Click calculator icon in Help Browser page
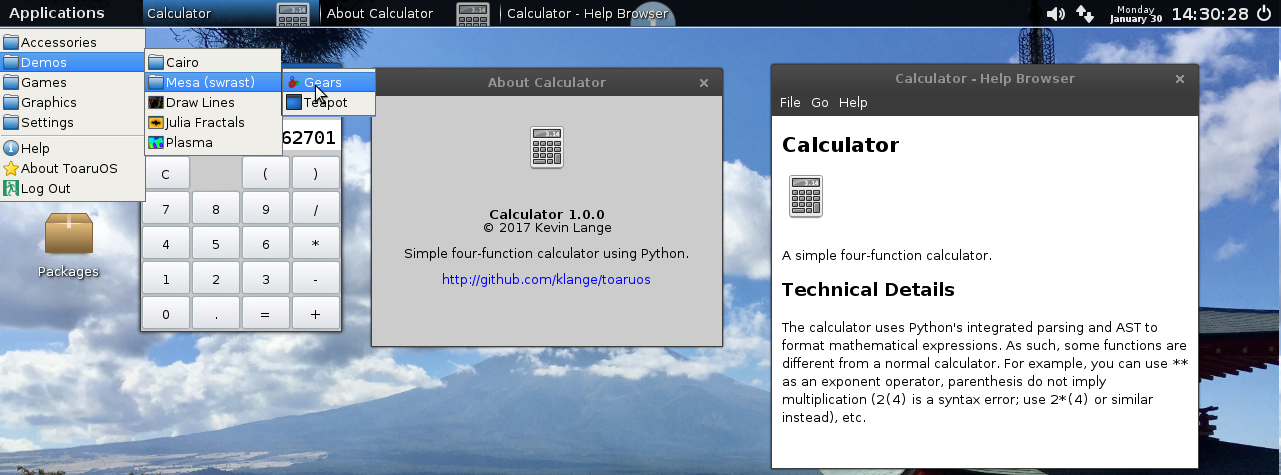 pyautogui.click(x=806, y=196)
